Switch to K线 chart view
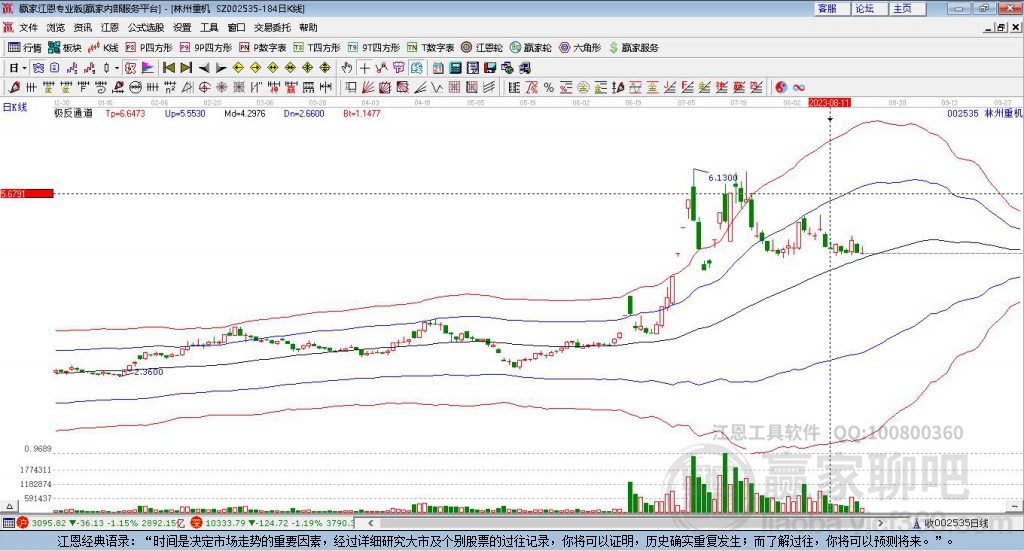 pyautogui.click(x=104, y=48)
